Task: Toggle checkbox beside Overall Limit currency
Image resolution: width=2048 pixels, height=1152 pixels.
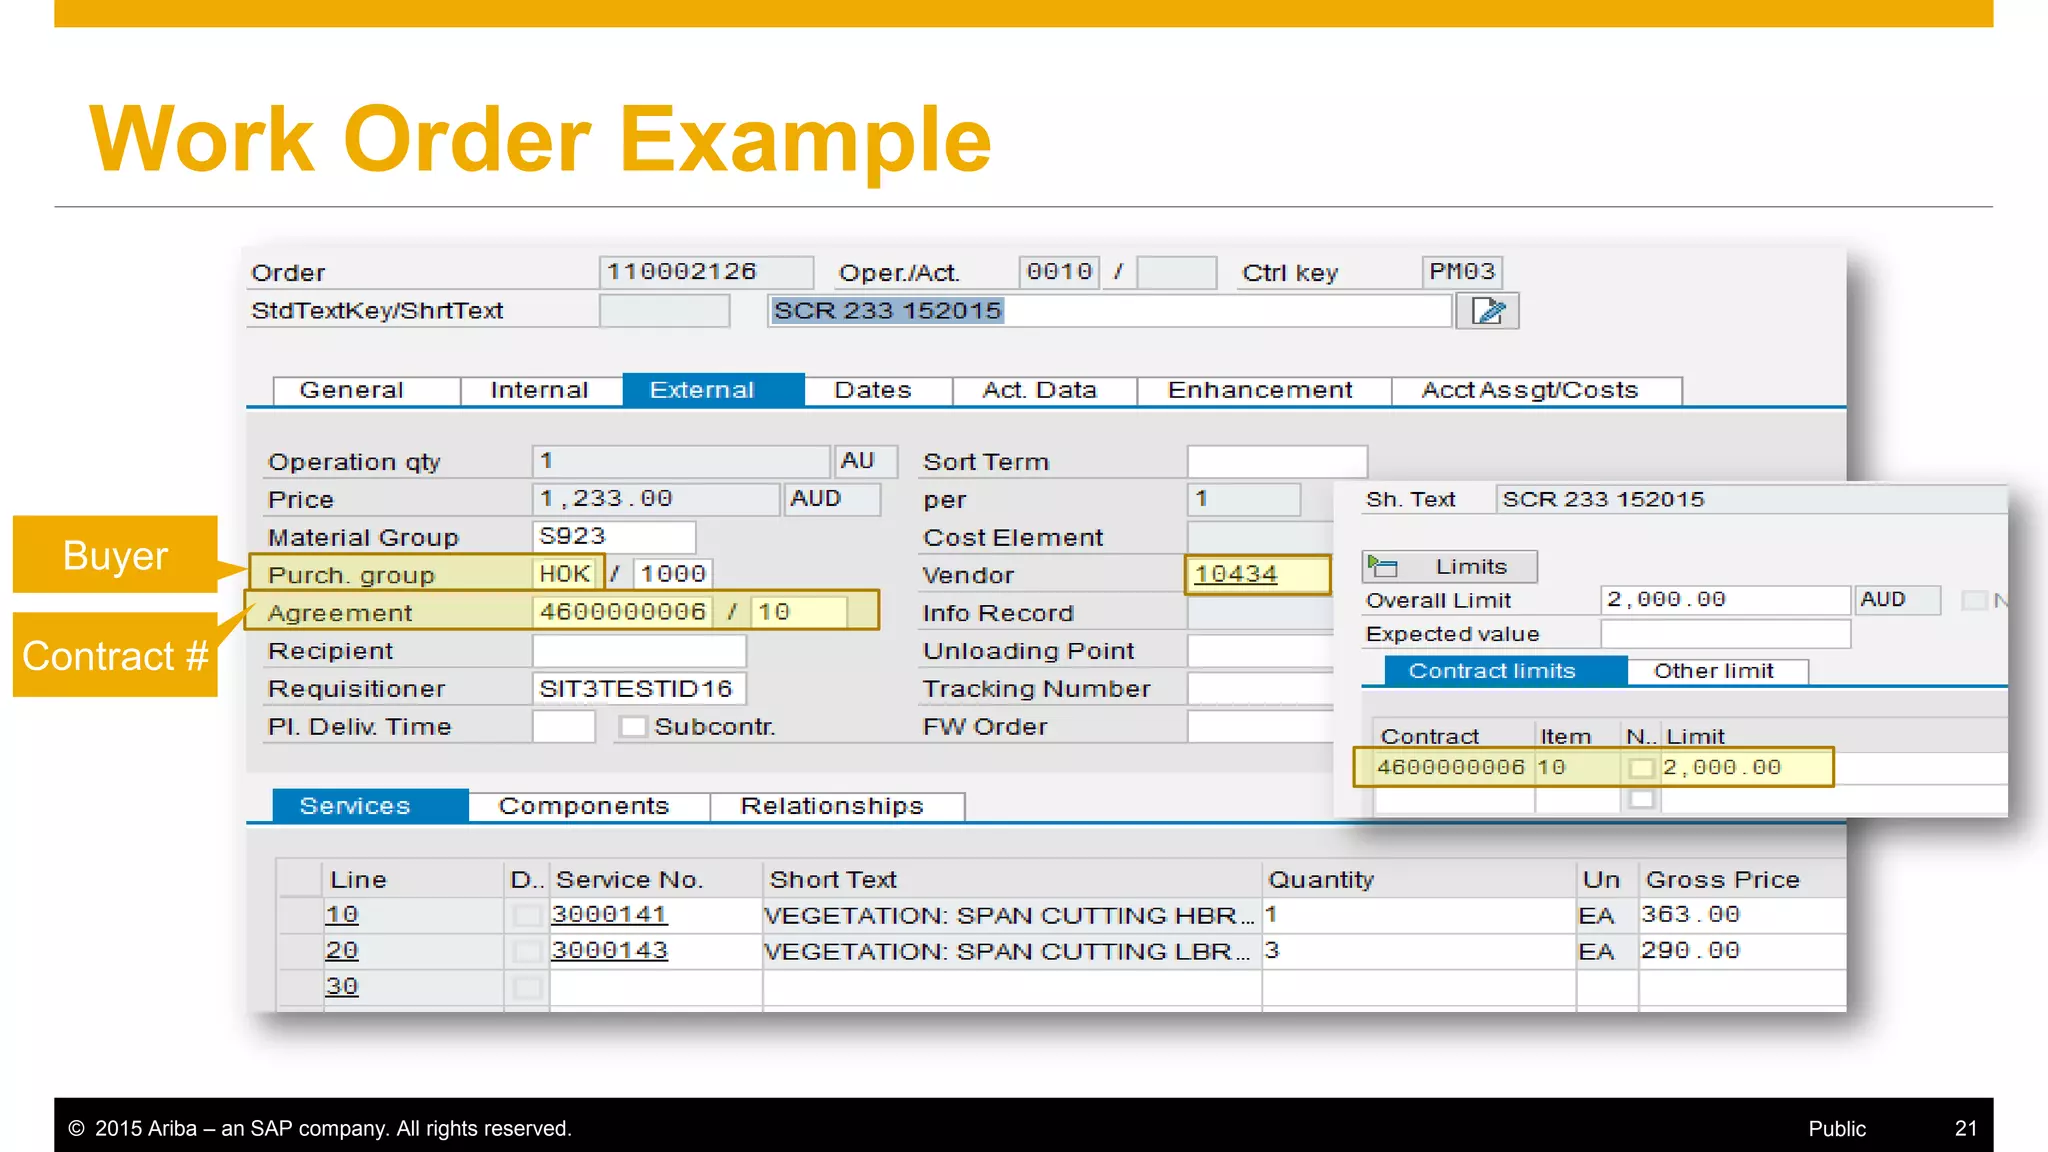Action: point(1974,600)
